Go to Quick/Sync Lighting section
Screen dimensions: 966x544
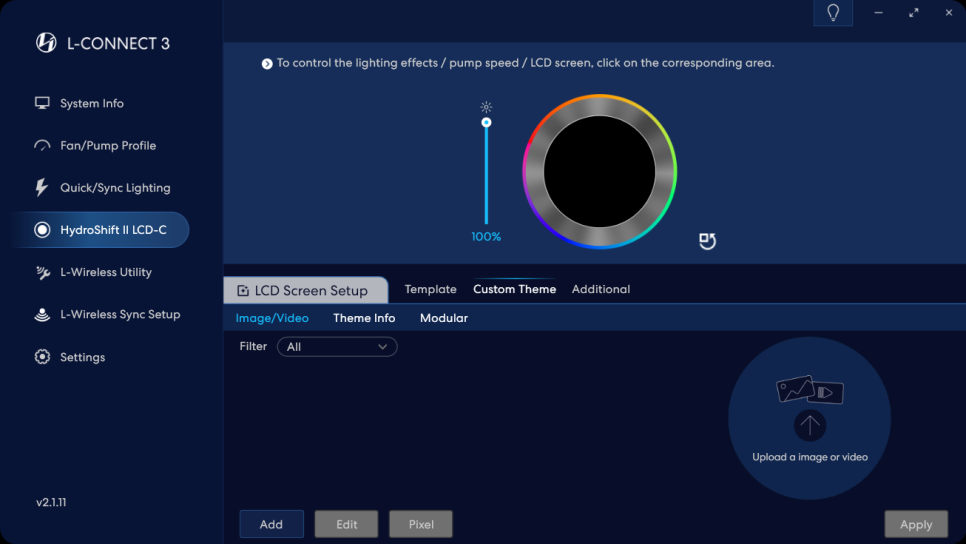[114, 188]
